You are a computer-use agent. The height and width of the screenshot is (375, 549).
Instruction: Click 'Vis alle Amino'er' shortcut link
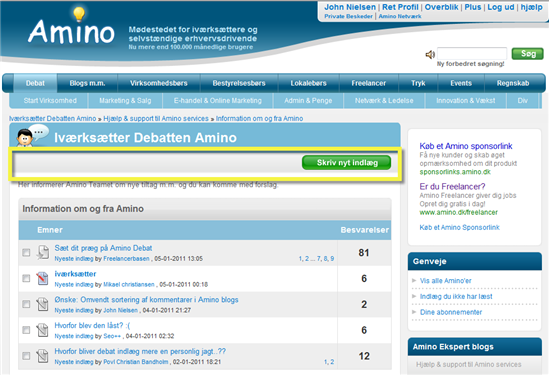click(x=445, y=280)
